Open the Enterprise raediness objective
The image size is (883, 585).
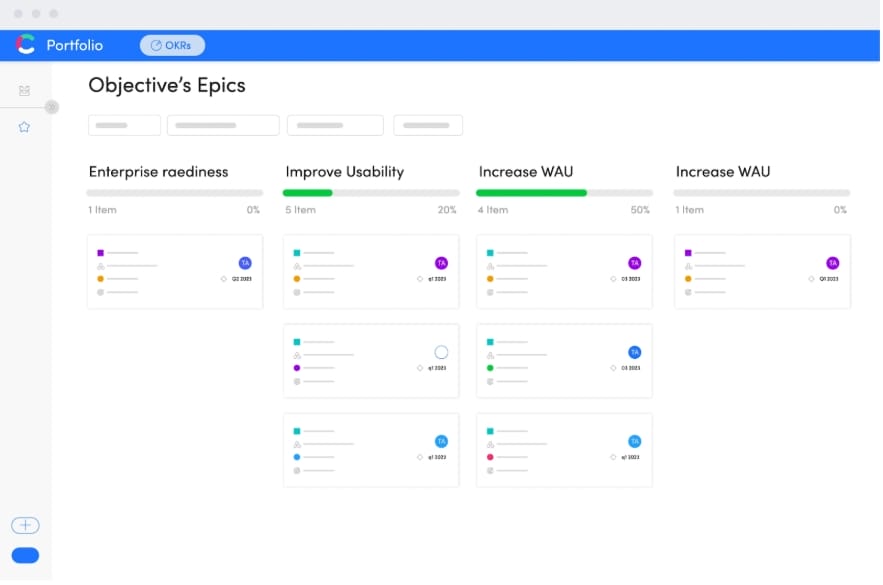160,172
